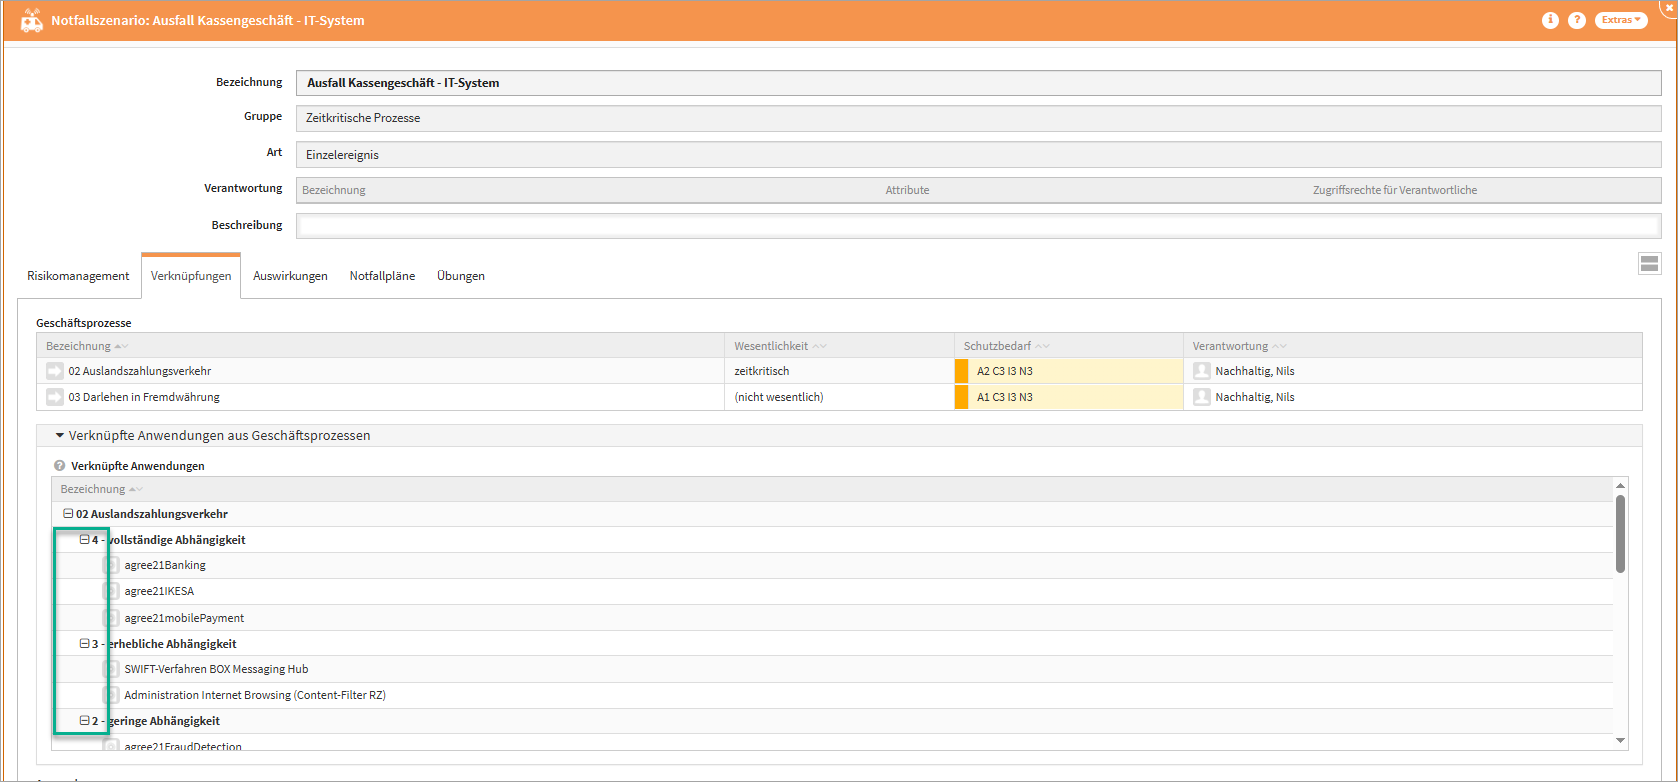
Task: Sort processes by Wesentlichkeit column header
Action: pos(771,346)
